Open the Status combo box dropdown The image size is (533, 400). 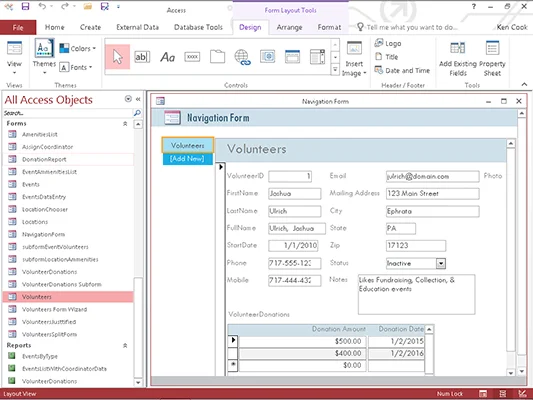tap(441, 263)
